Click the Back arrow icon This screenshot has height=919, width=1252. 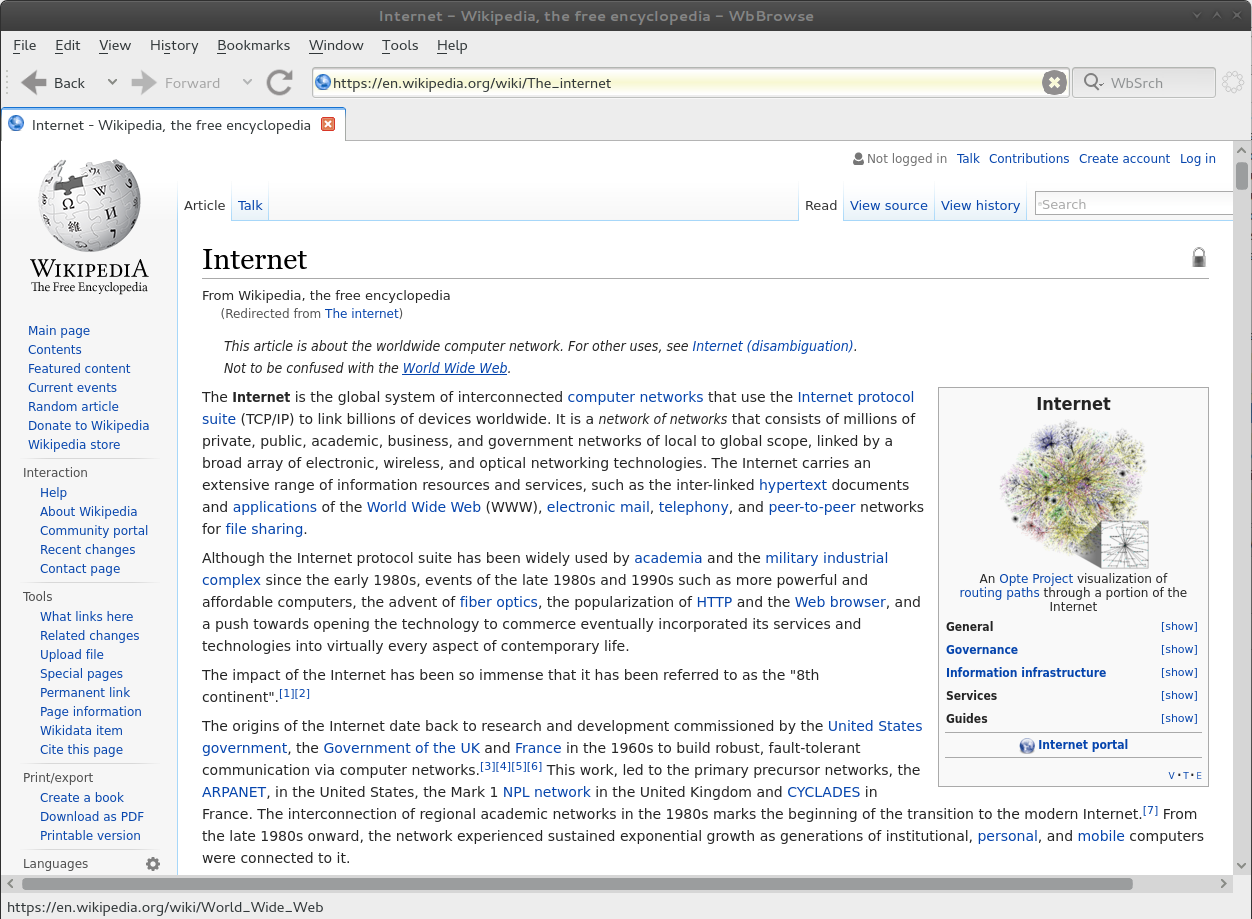click(35, 83)
